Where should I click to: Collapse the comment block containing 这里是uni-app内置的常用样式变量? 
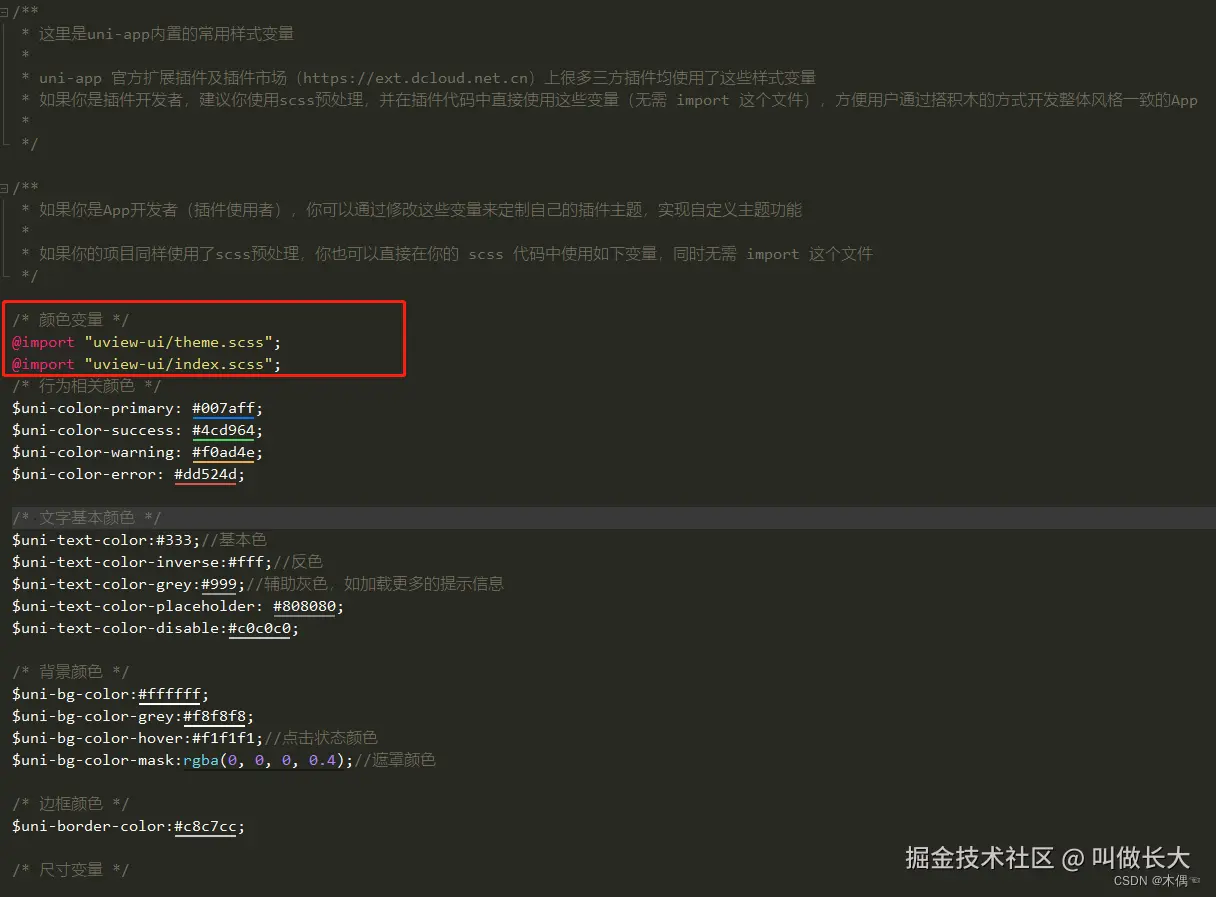click(x=5, y=11)
